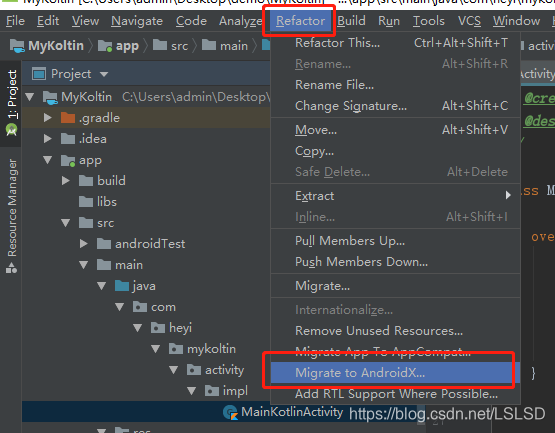Open the Tools menu
The width and height of the screenshot is (555, 433).
[x=428, y=21]
